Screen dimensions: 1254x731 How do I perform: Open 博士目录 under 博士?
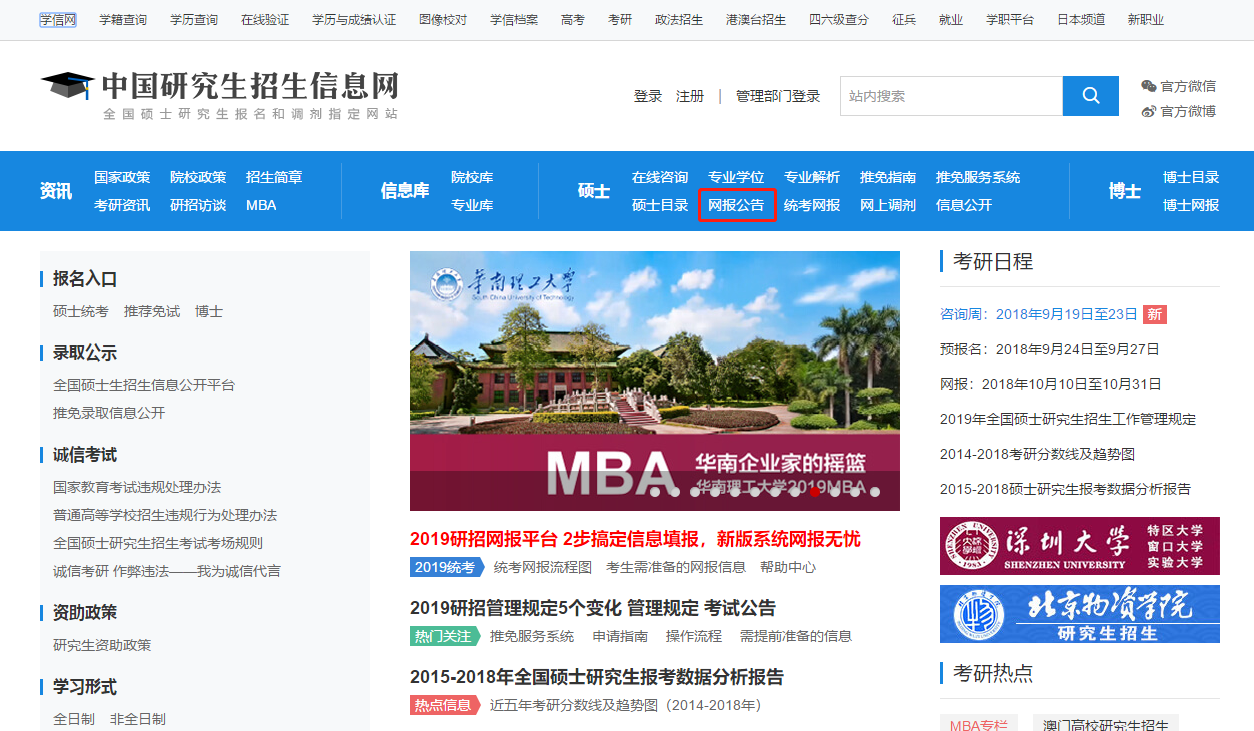(x=1191, y=177)
